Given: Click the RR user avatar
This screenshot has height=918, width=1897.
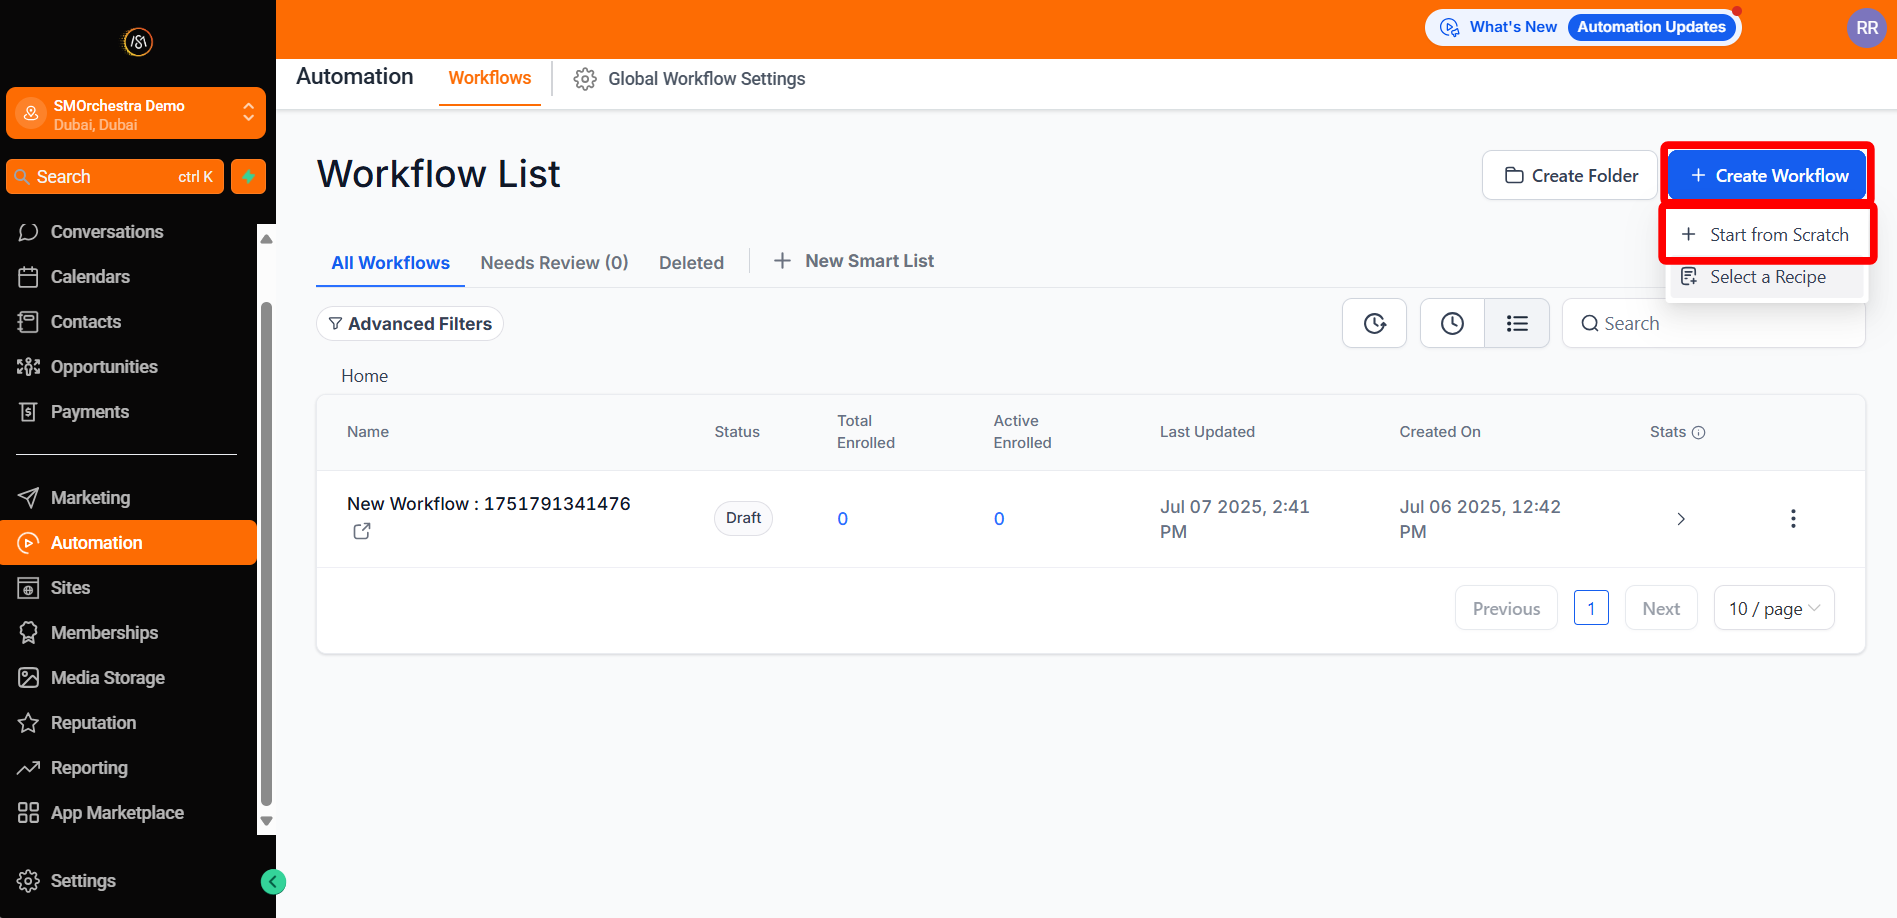Looking at the screenshot, I should tap(1866, 28).
